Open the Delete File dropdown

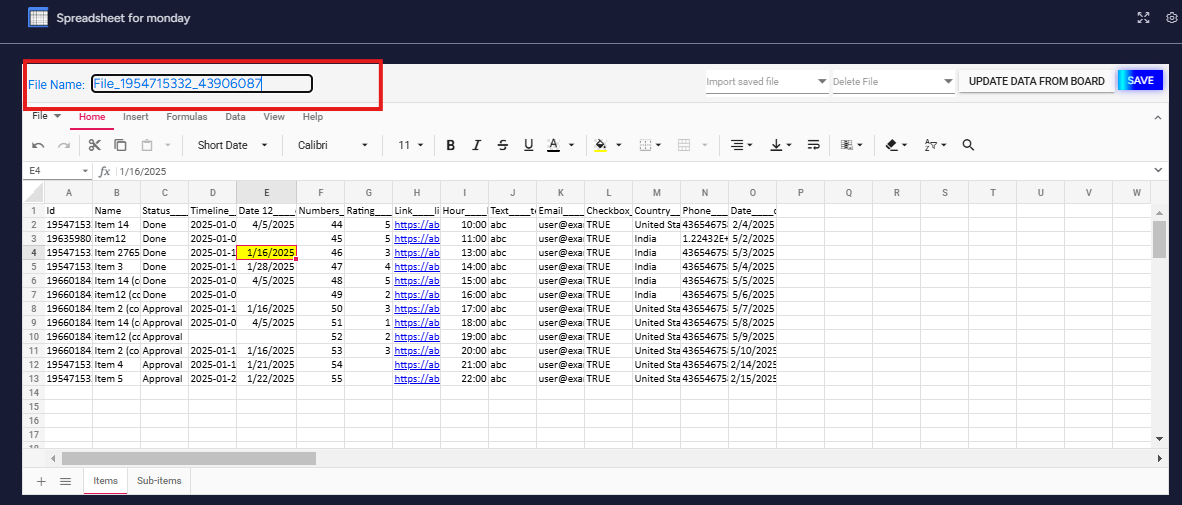(x=893, y=81)
